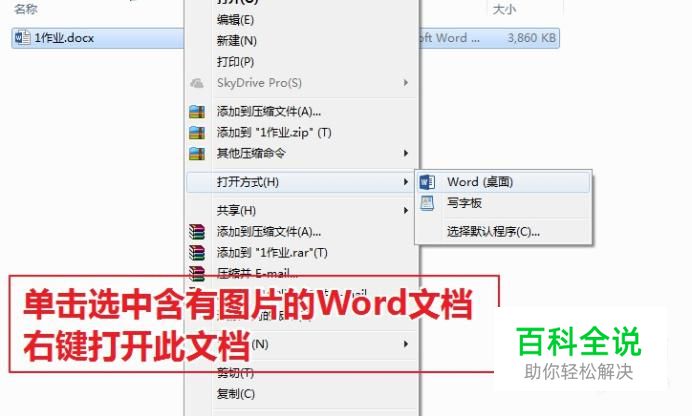Expand the SkyDrive Pro submenu arrow
692x416 pixels.
405,83
